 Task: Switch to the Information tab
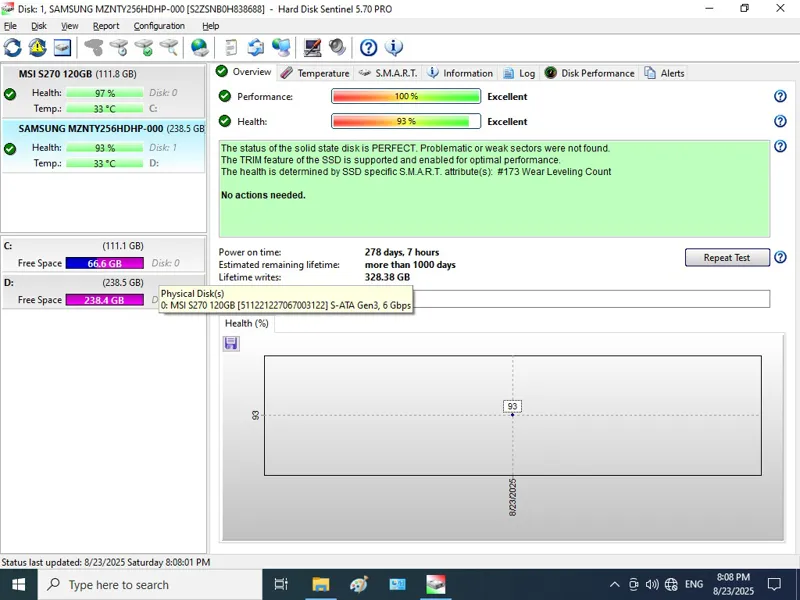click(460, 73)
